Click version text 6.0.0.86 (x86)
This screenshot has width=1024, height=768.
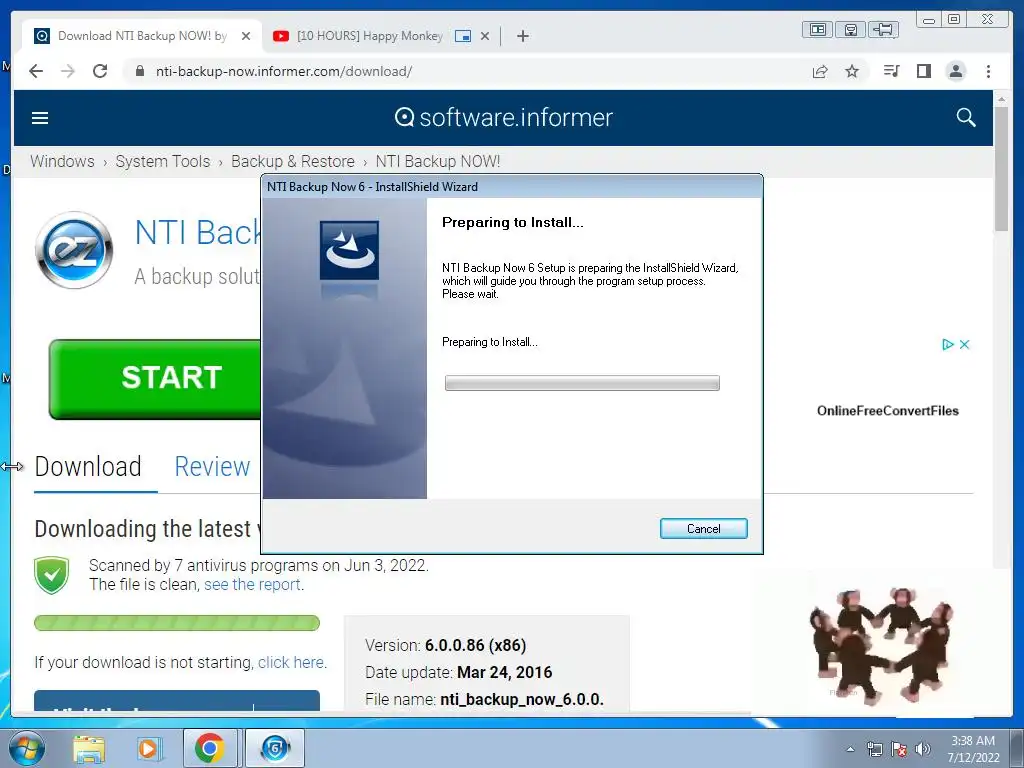coord(475,645)
